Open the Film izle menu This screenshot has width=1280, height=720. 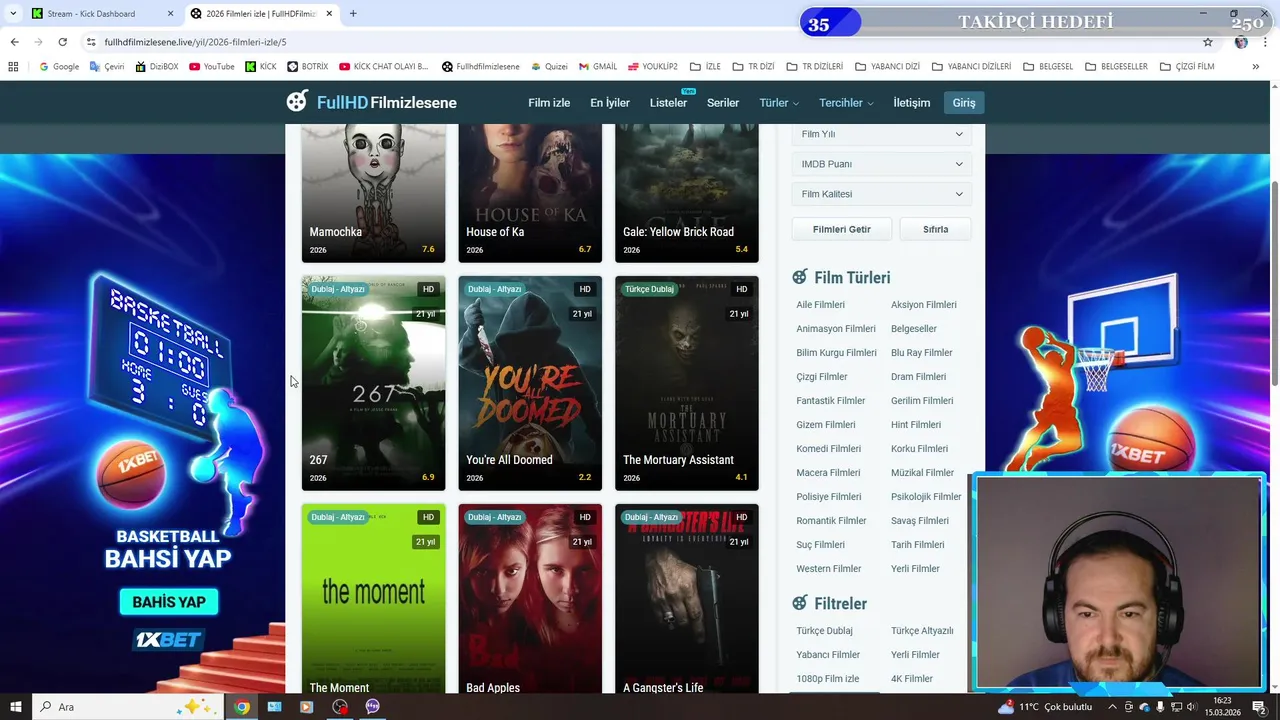[549, 103]
